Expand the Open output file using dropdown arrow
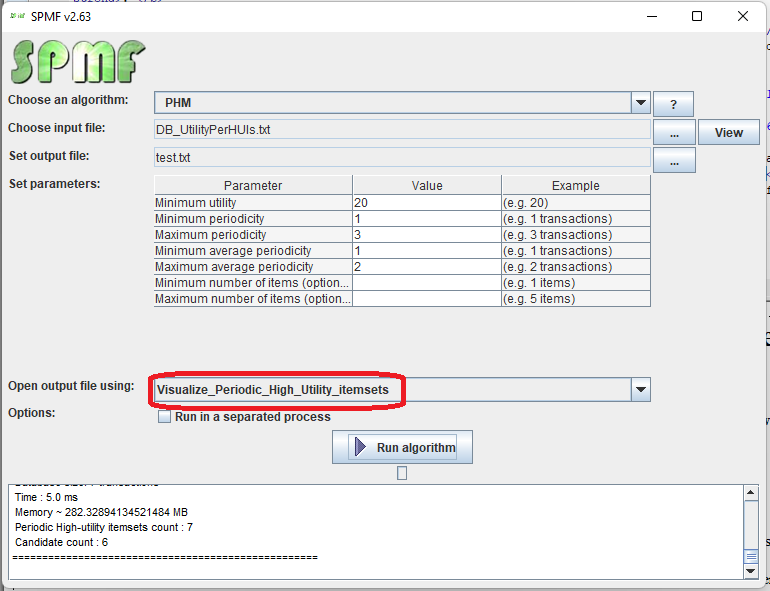The height and width of the screenshot is (591, 770). [x=640, y=389]
